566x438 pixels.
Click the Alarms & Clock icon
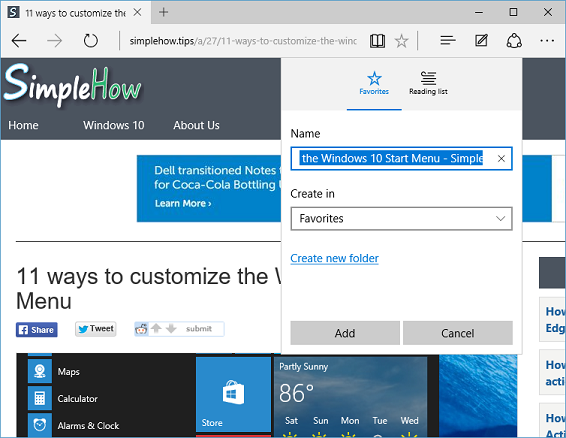coord(40,425)
